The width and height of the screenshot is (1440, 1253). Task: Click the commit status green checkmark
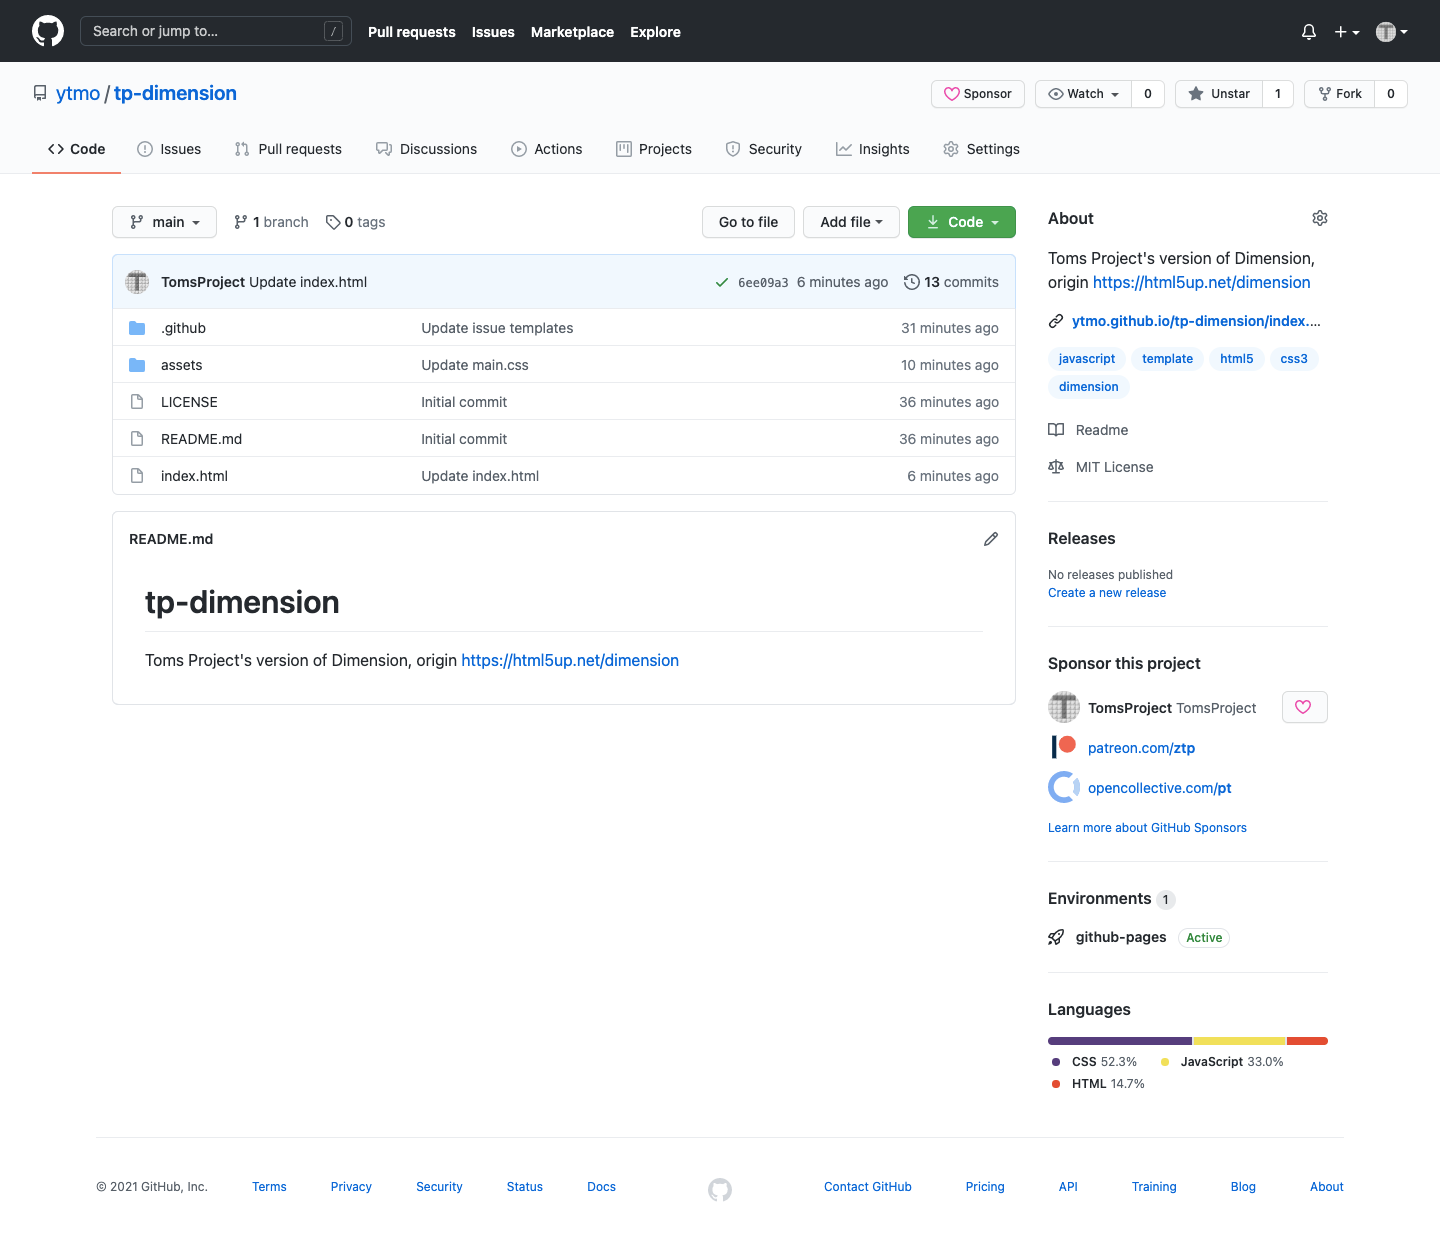tap(721, 283)
